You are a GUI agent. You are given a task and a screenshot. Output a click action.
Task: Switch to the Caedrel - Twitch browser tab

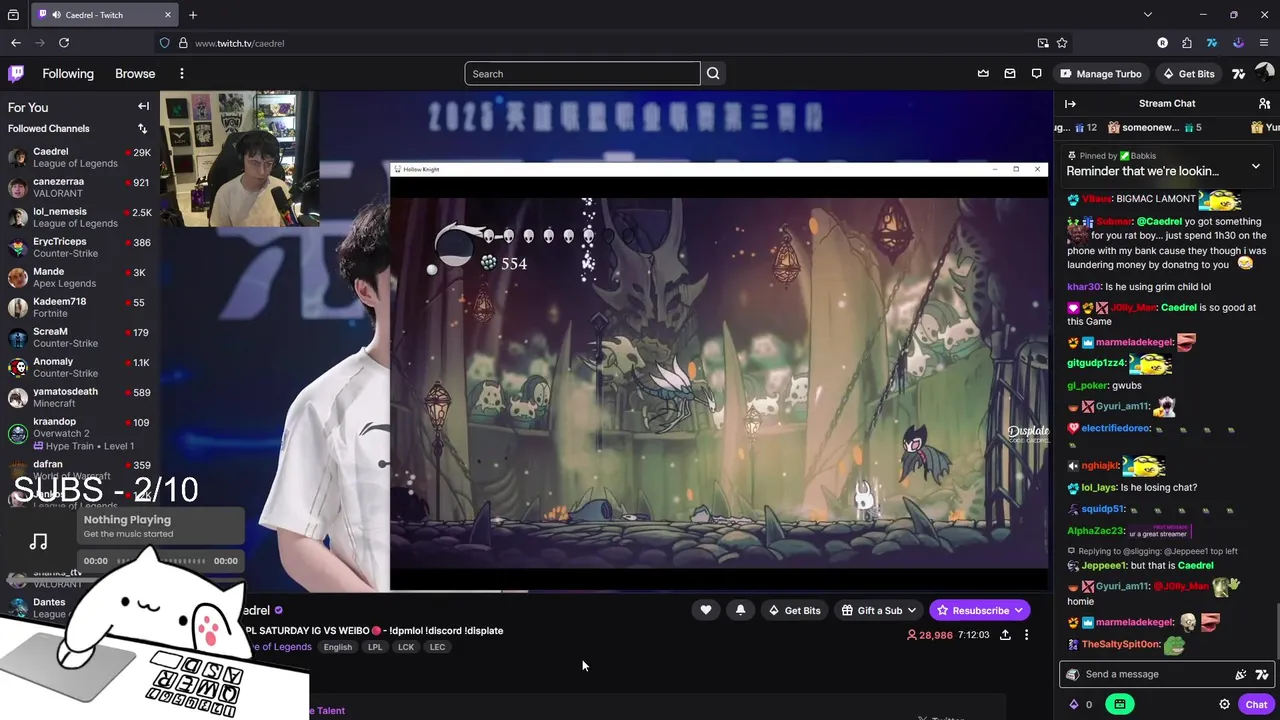[105, 15]
